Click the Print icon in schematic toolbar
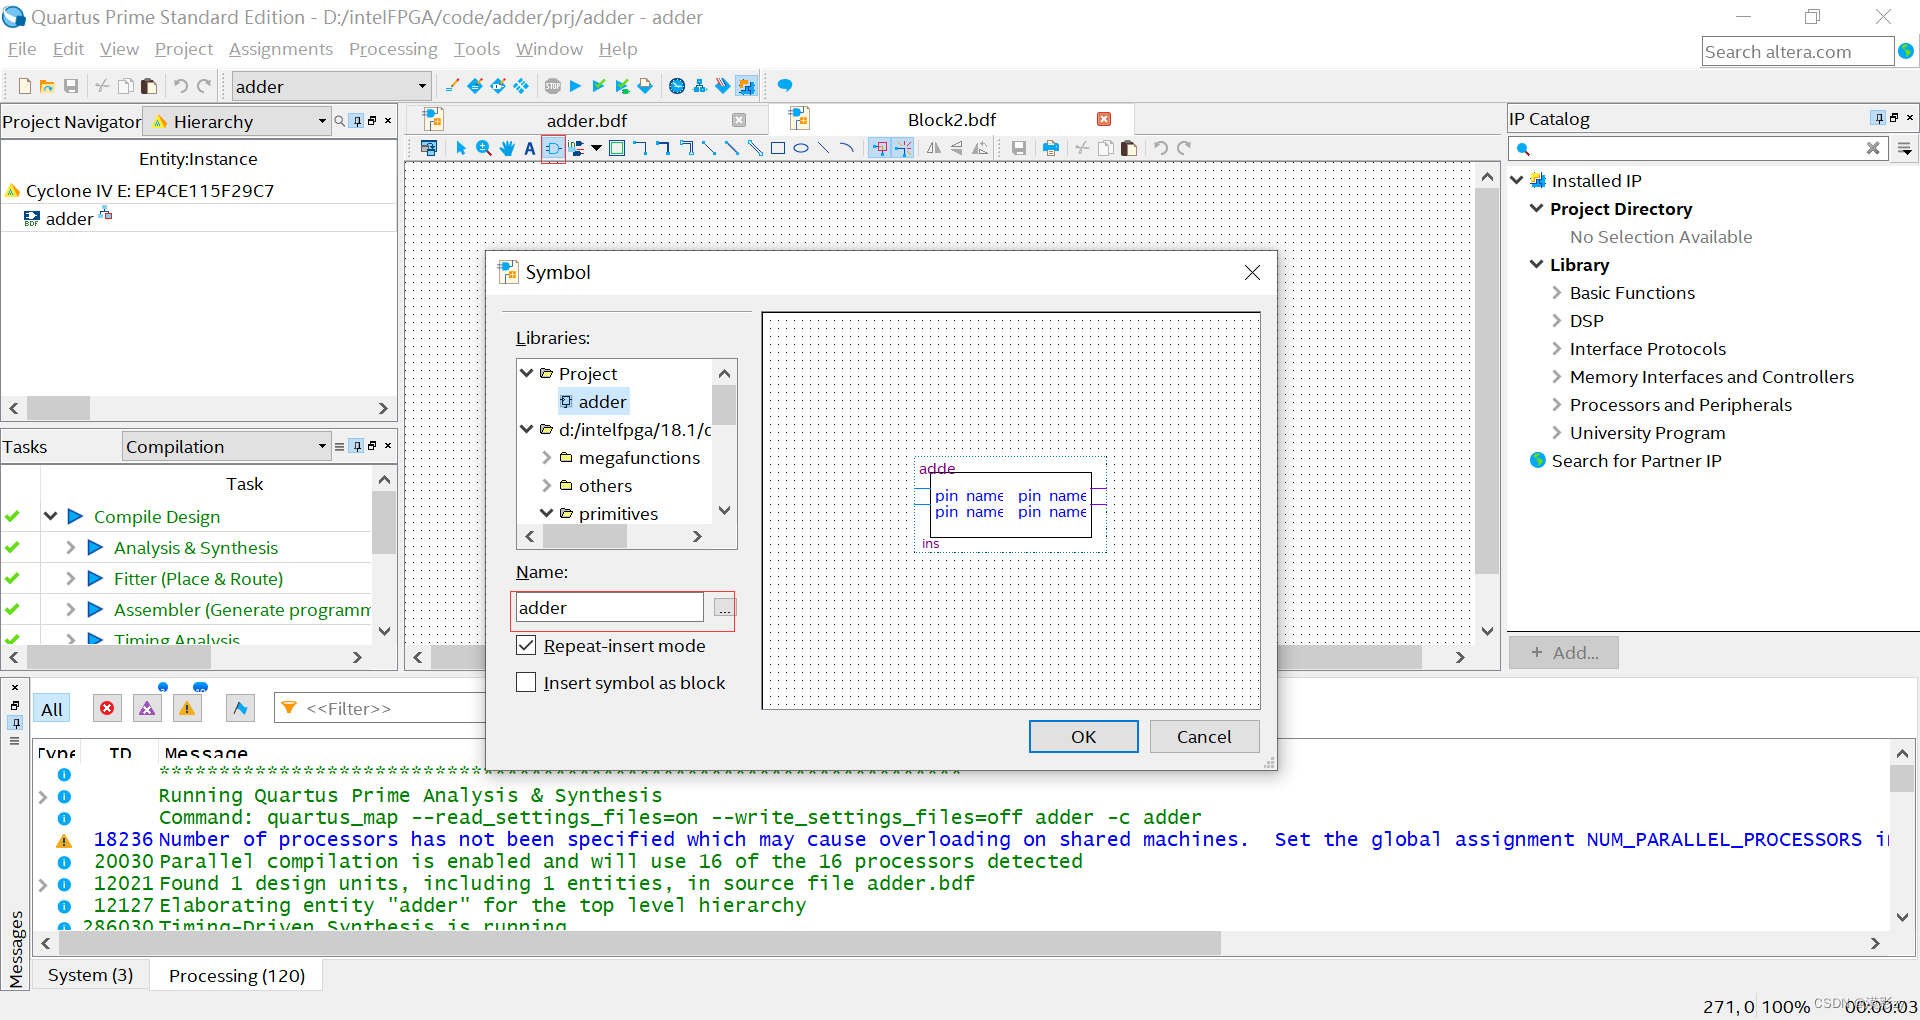The height and width of the screenshot is (1020, 1920). (x=1050, y=148)
